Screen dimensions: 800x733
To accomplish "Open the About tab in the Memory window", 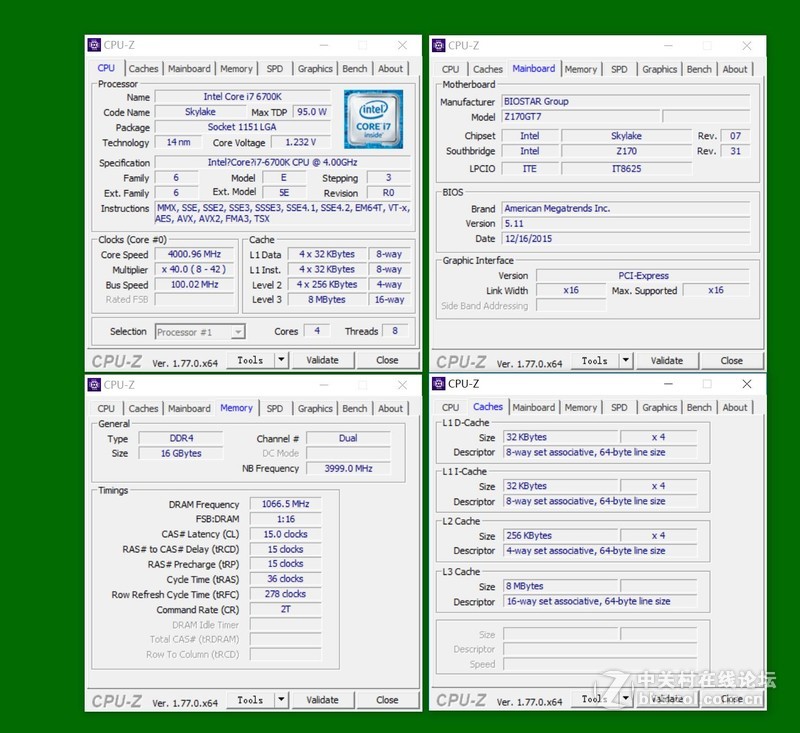I will [391, 408].
